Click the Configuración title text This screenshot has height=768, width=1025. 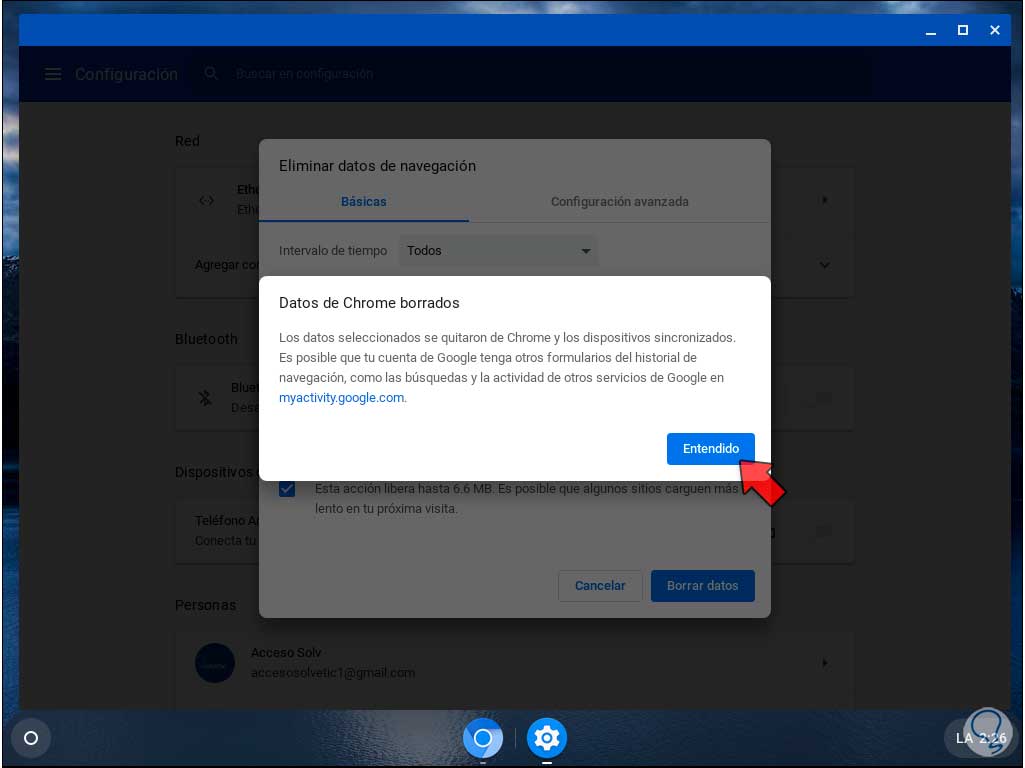(x=126, y=75)
